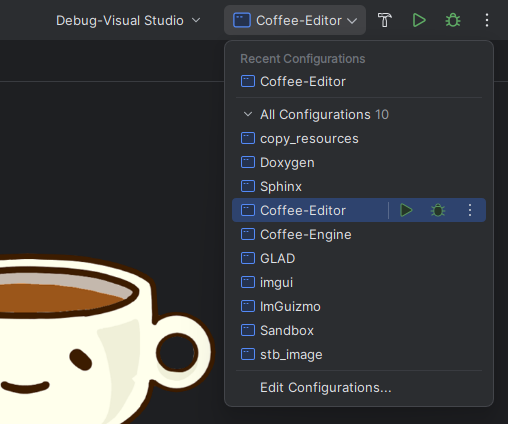Click the ImGuizmo target icon
This screenshot has width=508, height=424.
click(248, 306)
